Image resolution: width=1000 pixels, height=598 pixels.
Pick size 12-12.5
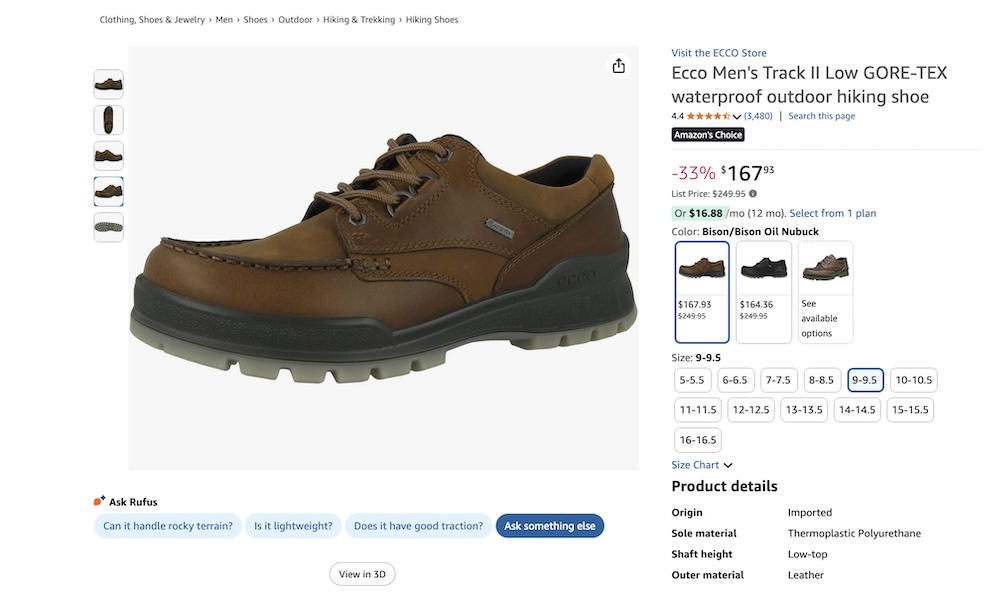pyautogui.click(x=750, y=410)
